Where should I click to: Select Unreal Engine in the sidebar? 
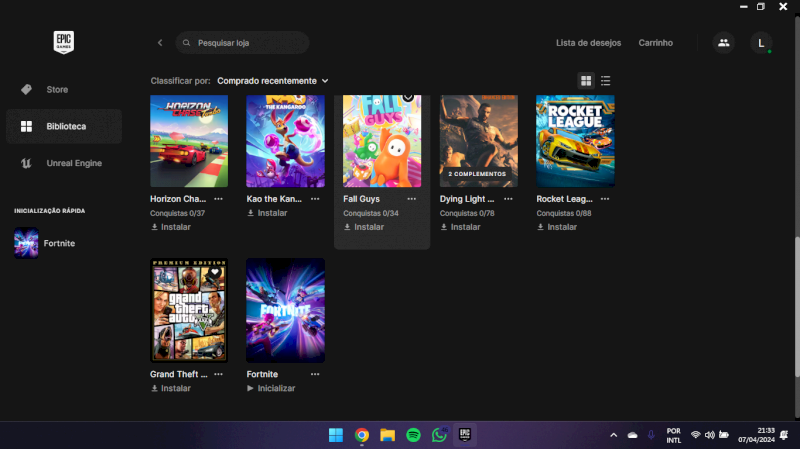tap(73, 163)
